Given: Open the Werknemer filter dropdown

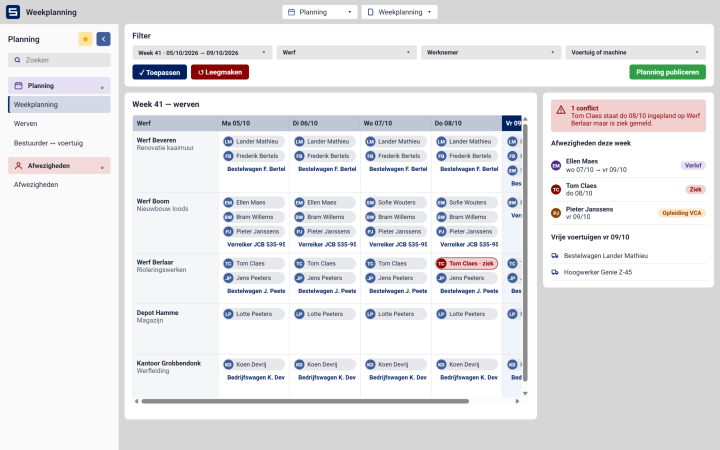Looking at the screenshot, I should pyautogui.click(x=491, y=52).
